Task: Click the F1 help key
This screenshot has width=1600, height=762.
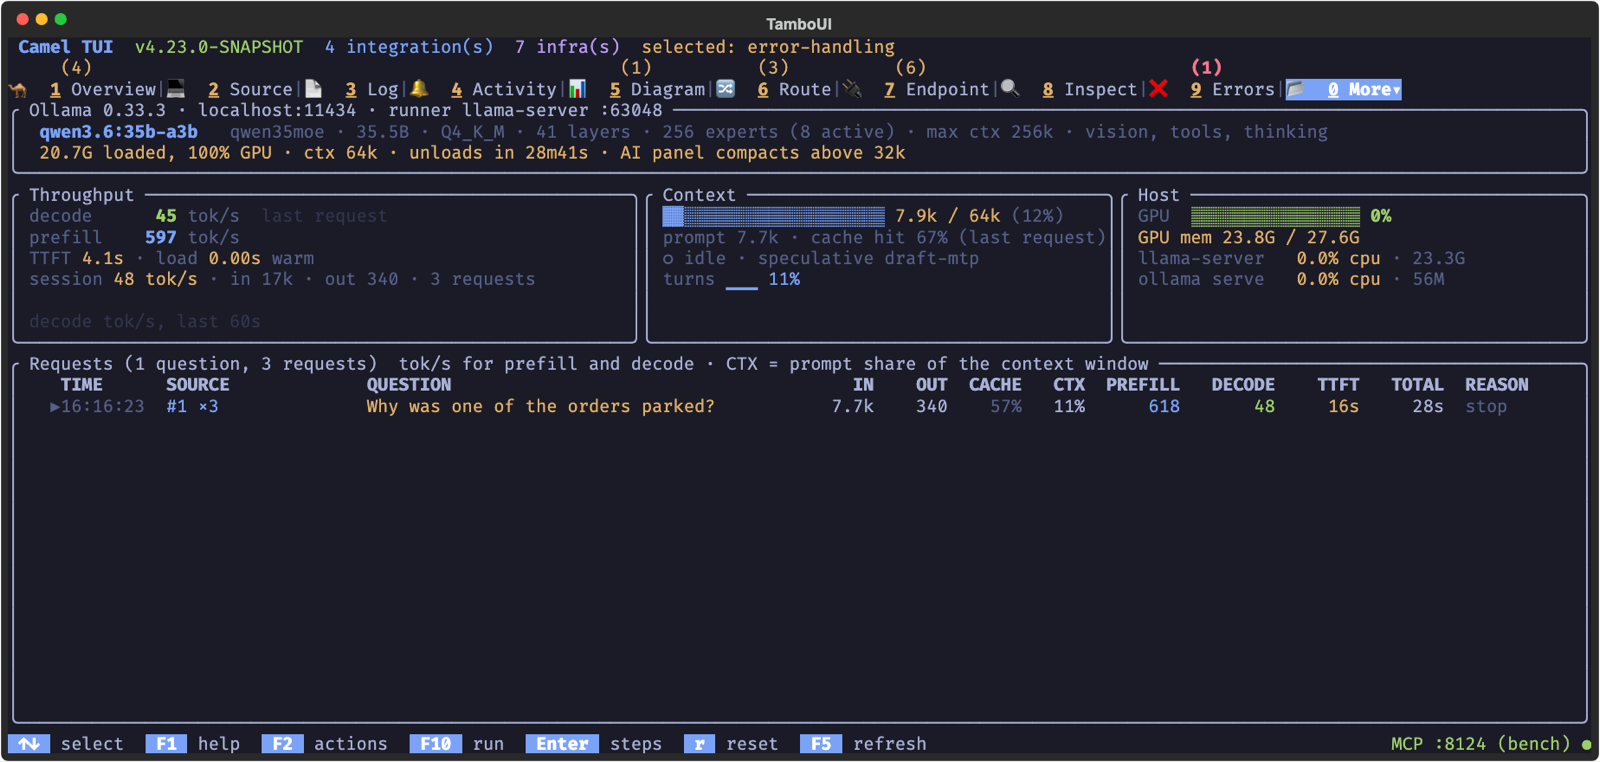Action: coord(166,744)
